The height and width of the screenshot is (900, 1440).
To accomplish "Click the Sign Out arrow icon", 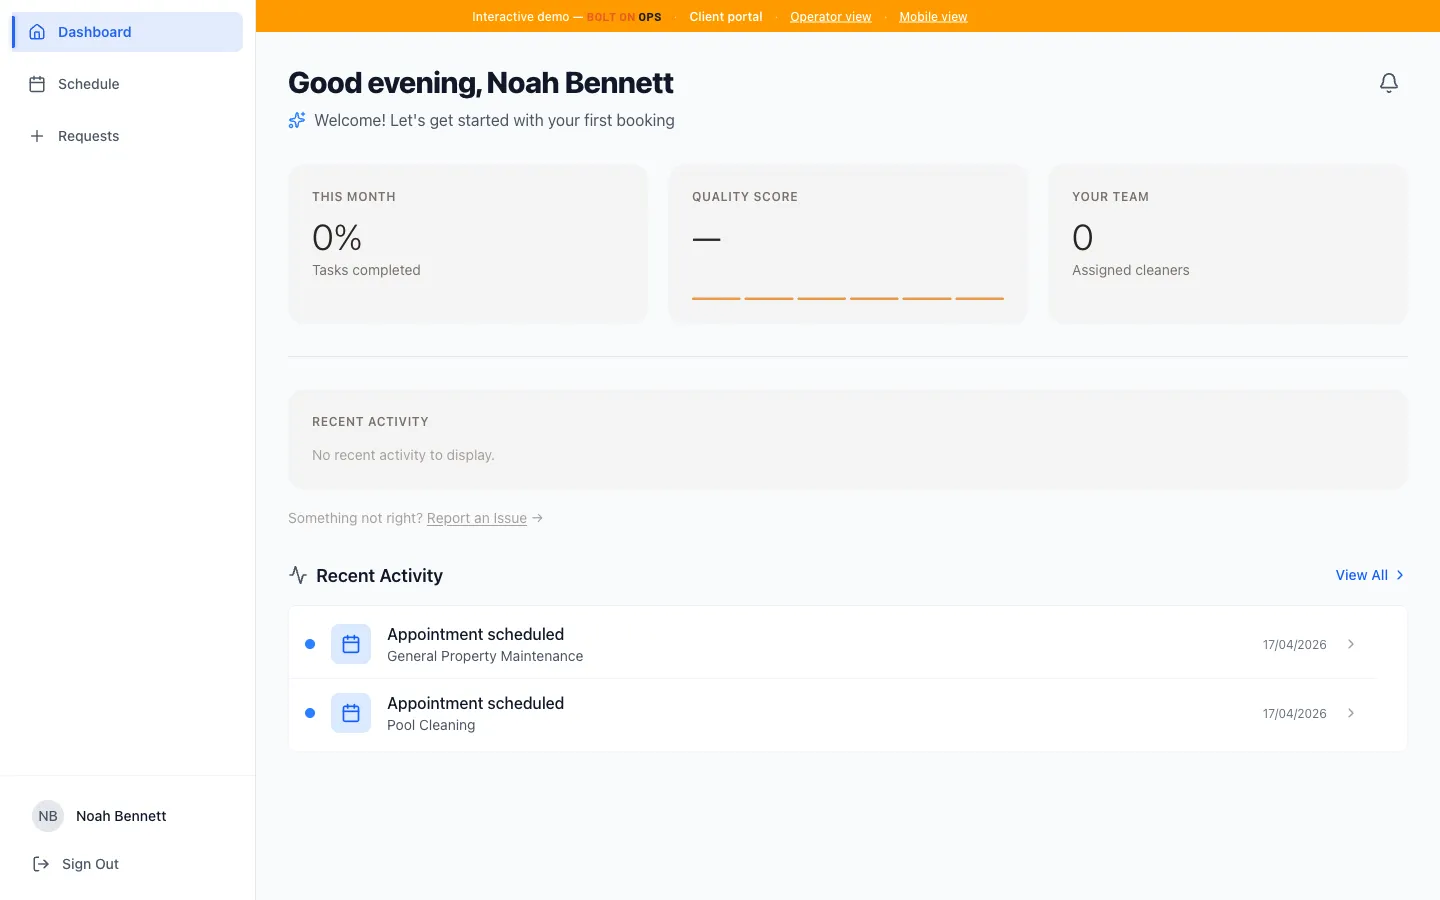I will click(x=41, y=864).
